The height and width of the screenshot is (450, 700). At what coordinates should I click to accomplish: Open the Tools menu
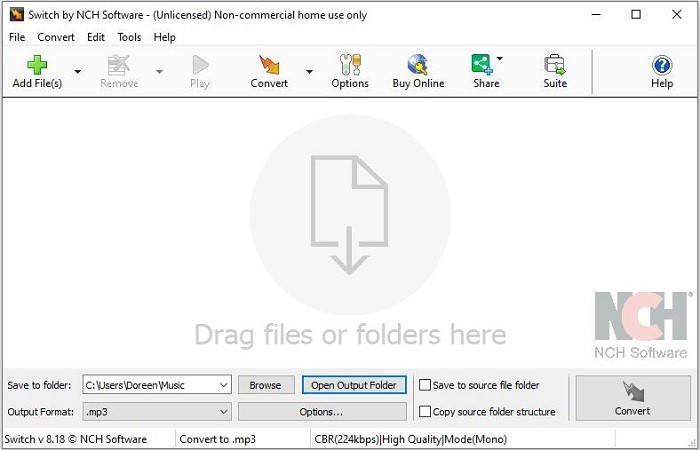[x=129, y=37]
